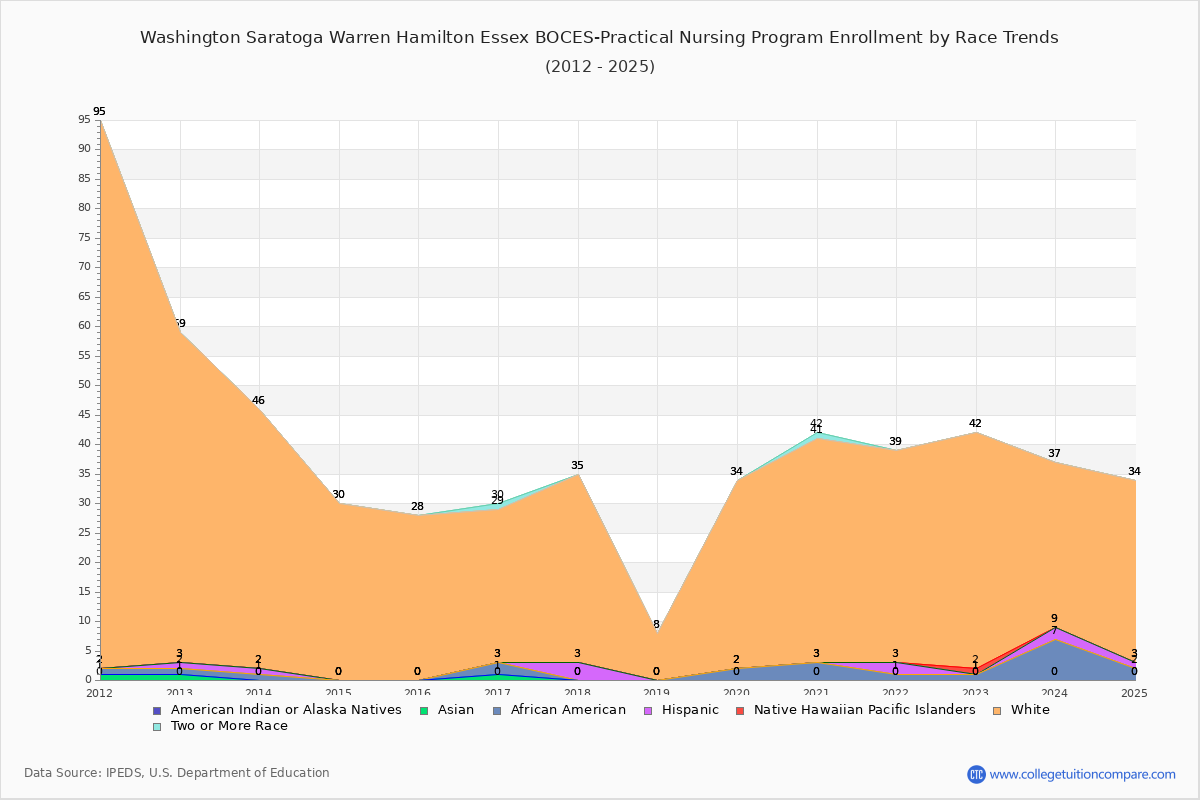The width and height of the screenshot is (1200, 800).
Task: Click the purple Hispanic legend marker
Action: (x=649, y=711)
